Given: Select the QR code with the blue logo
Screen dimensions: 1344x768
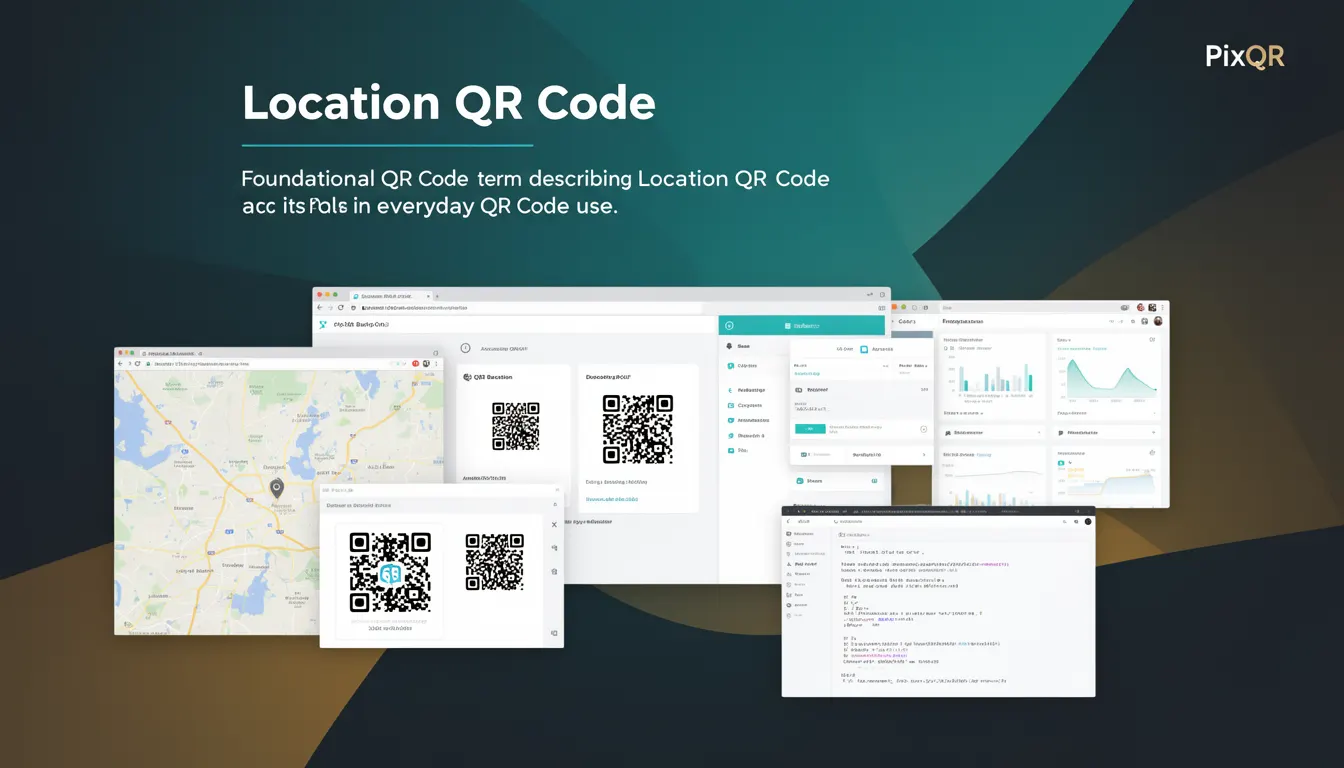Looking at the screenshot, I should coord(390,572).
